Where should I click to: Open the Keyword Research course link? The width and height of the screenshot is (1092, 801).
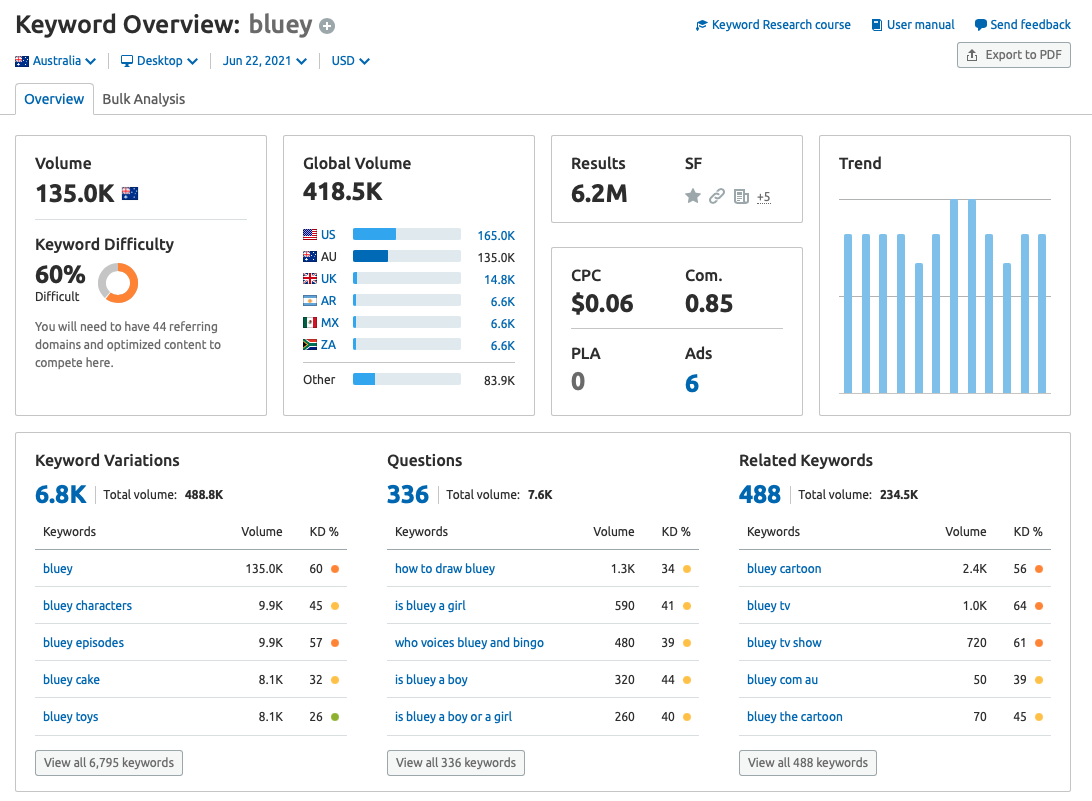tap(773, 25)
